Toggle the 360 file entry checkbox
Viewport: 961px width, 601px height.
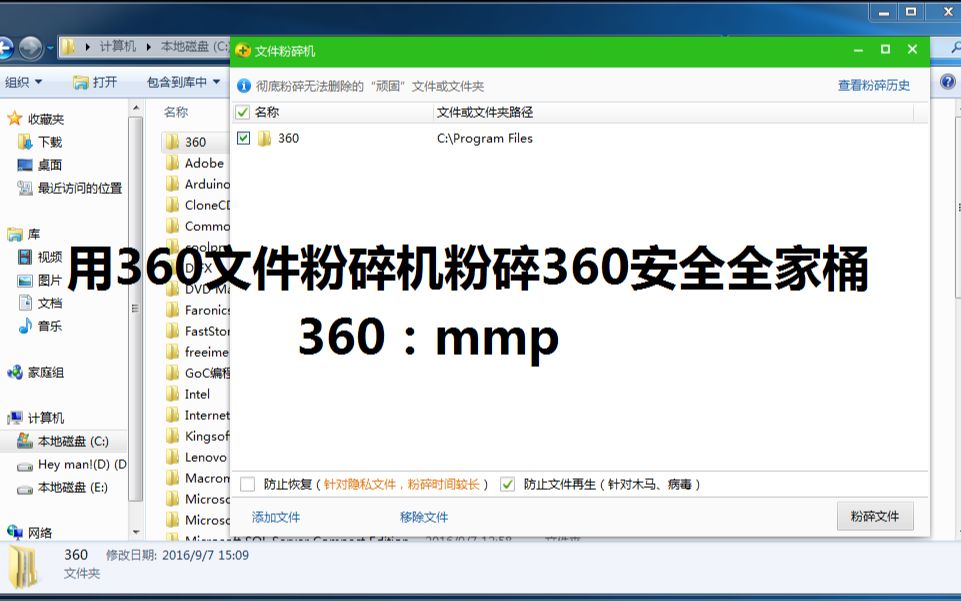[244, 139]
